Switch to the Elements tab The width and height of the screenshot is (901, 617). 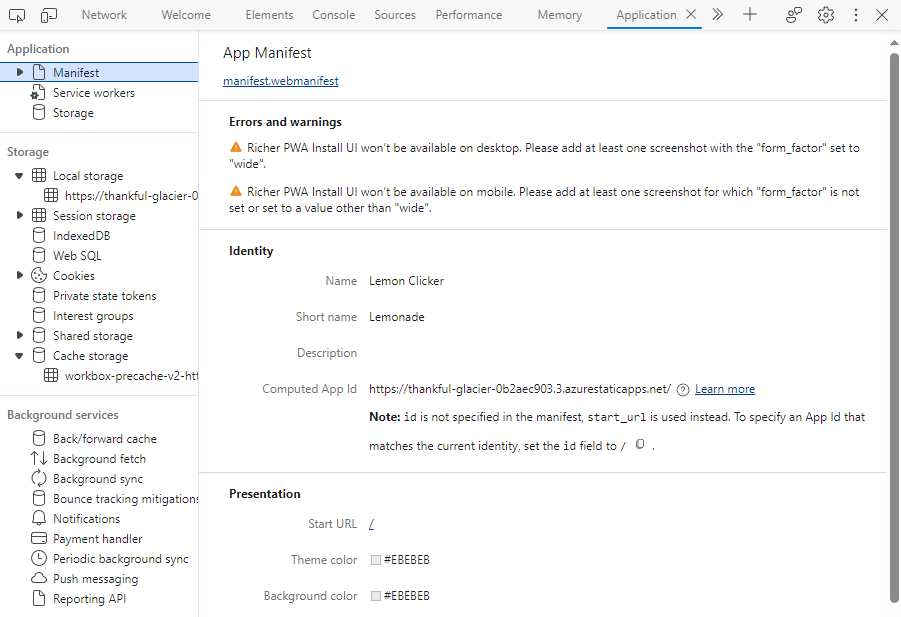pyautogui.click(x=269, y=15)
